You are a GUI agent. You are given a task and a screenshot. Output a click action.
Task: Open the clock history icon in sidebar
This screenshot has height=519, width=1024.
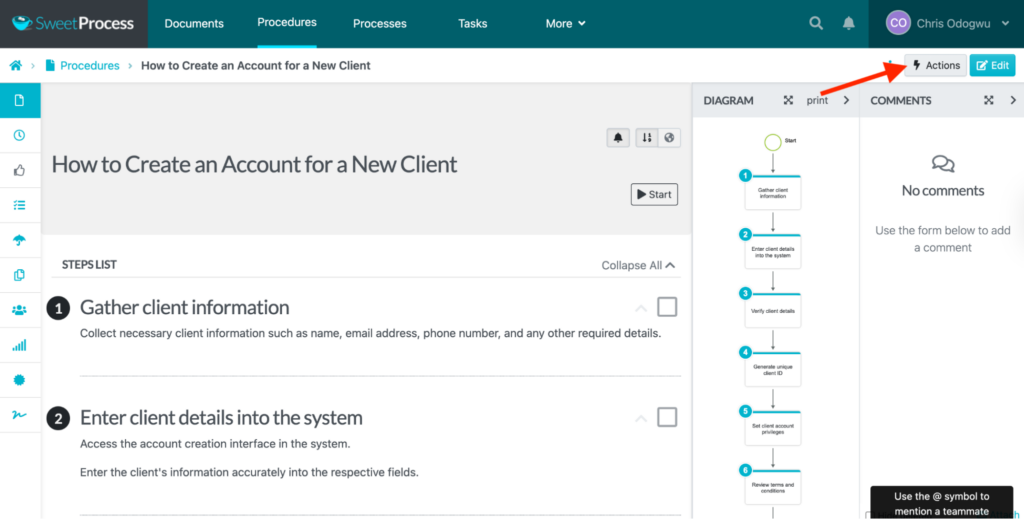(19, 136)
